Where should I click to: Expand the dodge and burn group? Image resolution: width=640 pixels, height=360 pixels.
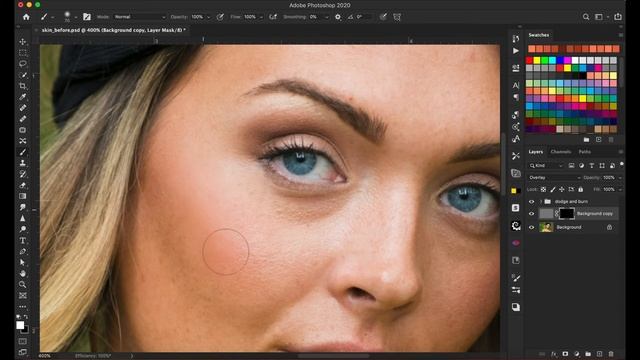[541, 202]
